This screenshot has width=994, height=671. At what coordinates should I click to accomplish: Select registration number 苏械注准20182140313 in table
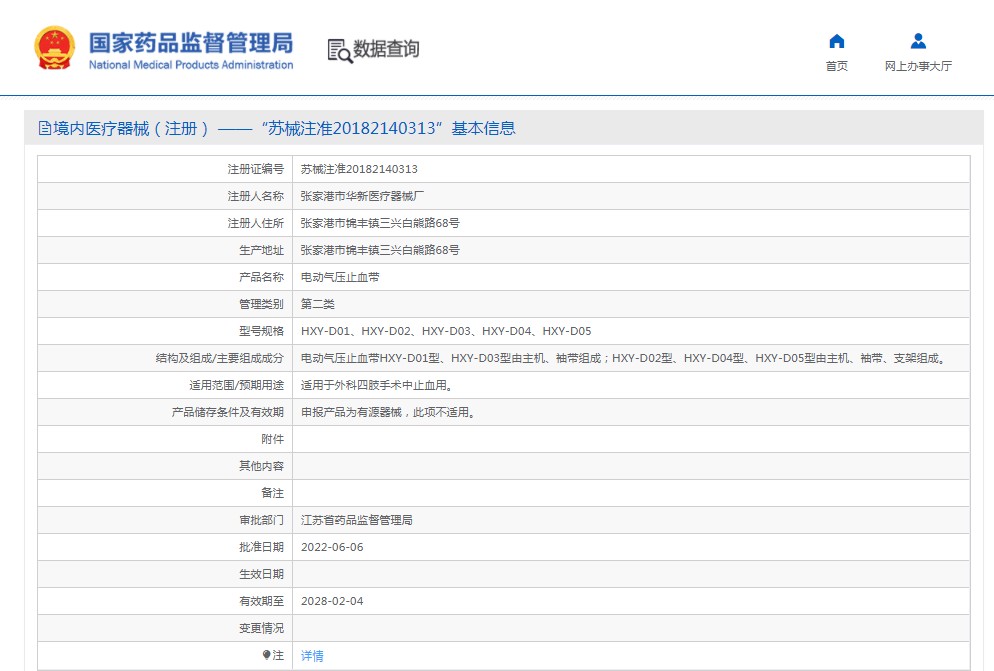tap(359, 169)
